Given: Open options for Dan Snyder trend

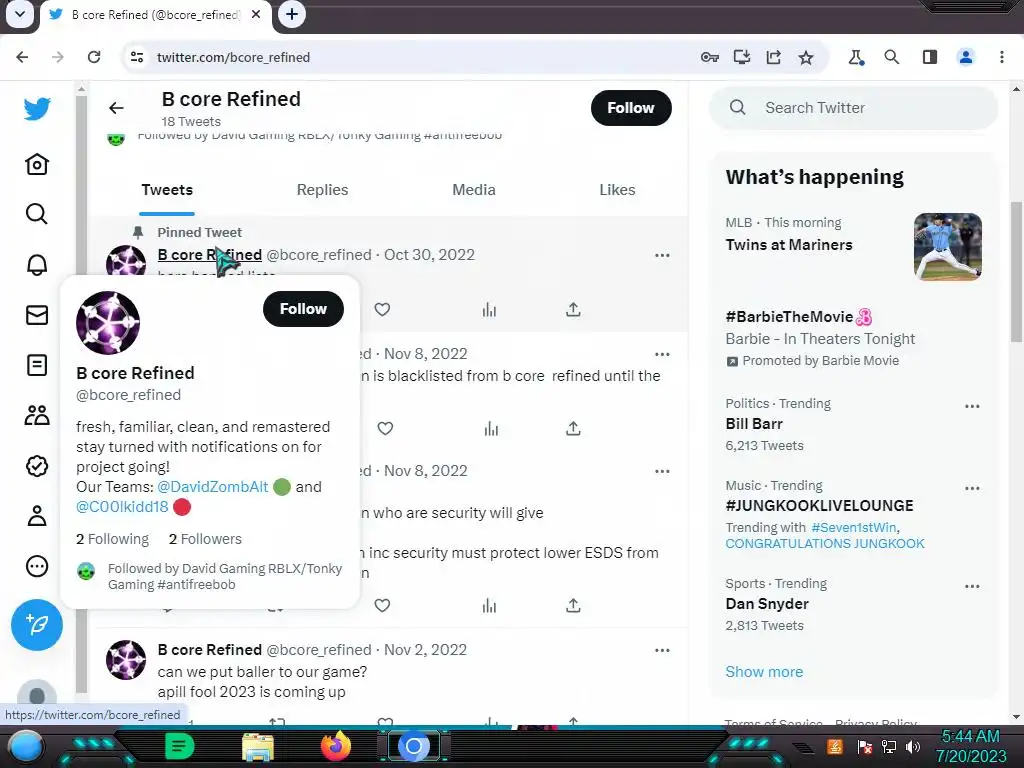Looking at the screenshot, I should point(972,586).
